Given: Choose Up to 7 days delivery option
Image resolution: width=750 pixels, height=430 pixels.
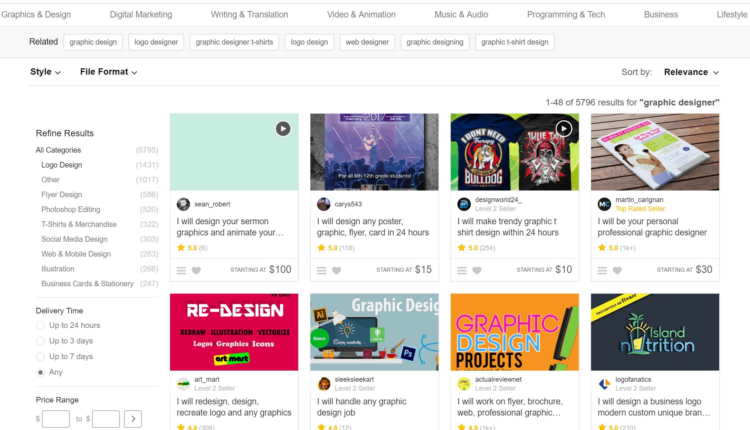Looking at the screenshot, I should (40, 356).
